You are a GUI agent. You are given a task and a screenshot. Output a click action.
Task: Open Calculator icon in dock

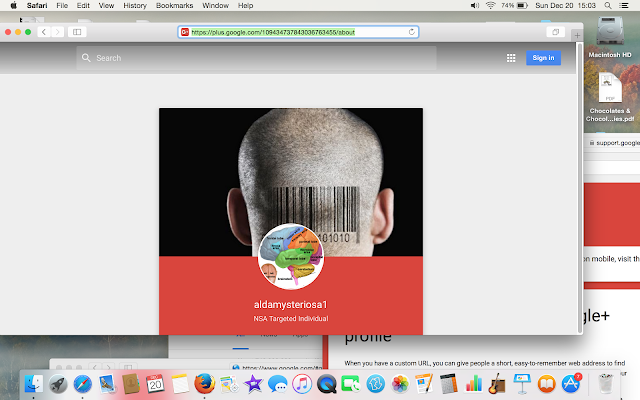(449, 384)
